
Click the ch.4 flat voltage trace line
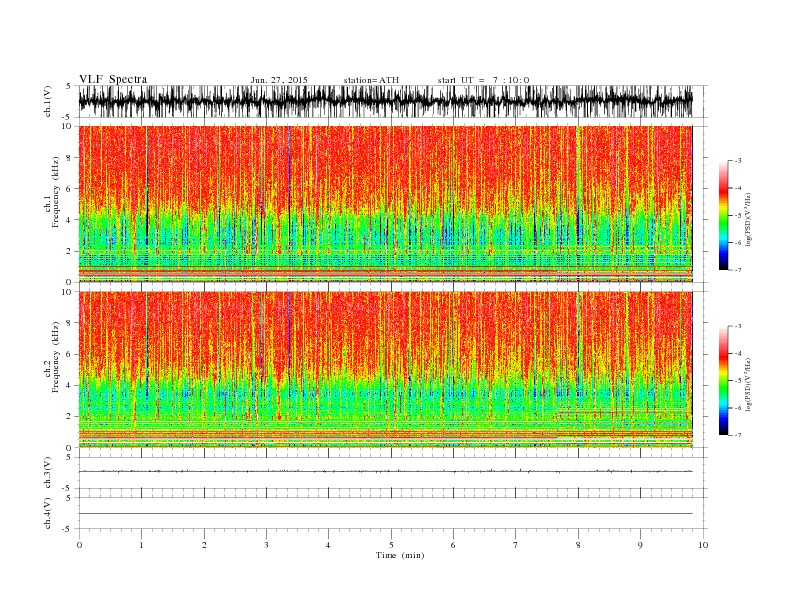coord(386,514)
